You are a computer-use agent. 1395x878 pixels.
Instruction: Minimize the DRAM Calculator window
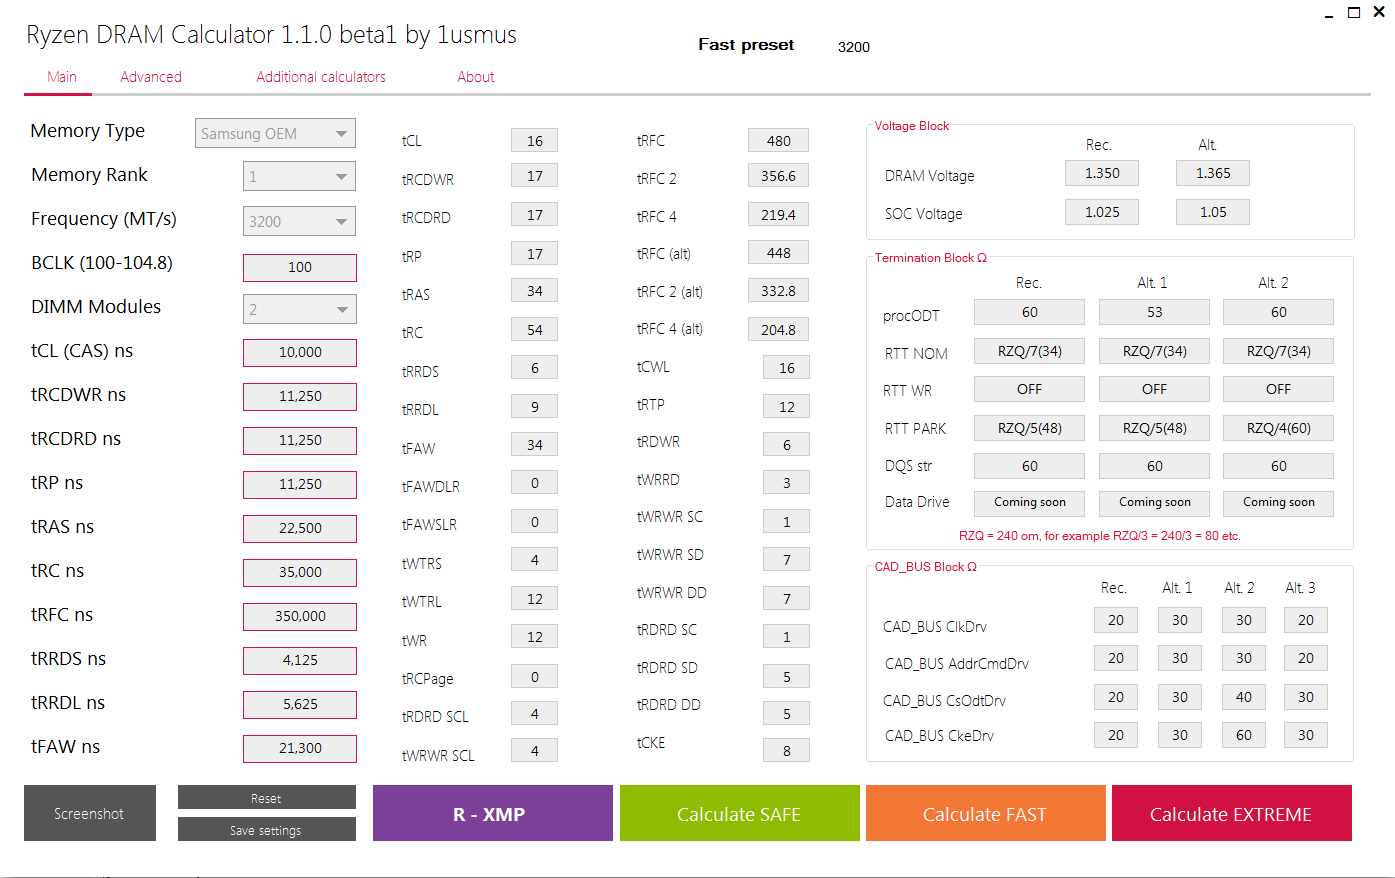click(x=1329, y=14)
